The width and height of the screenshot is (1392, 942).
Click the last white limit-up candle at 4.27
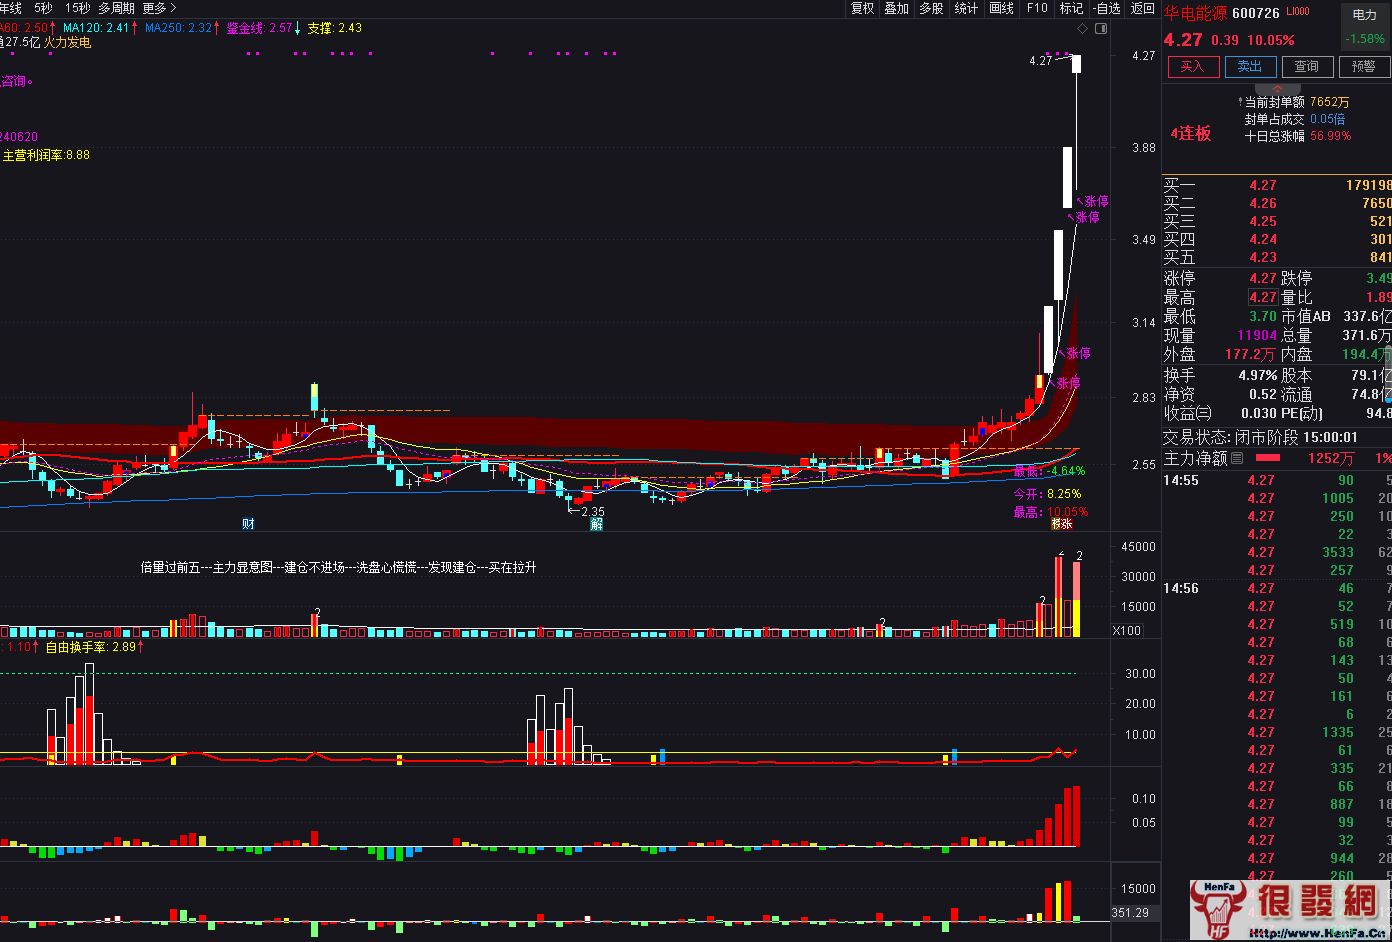point(1077,64)
